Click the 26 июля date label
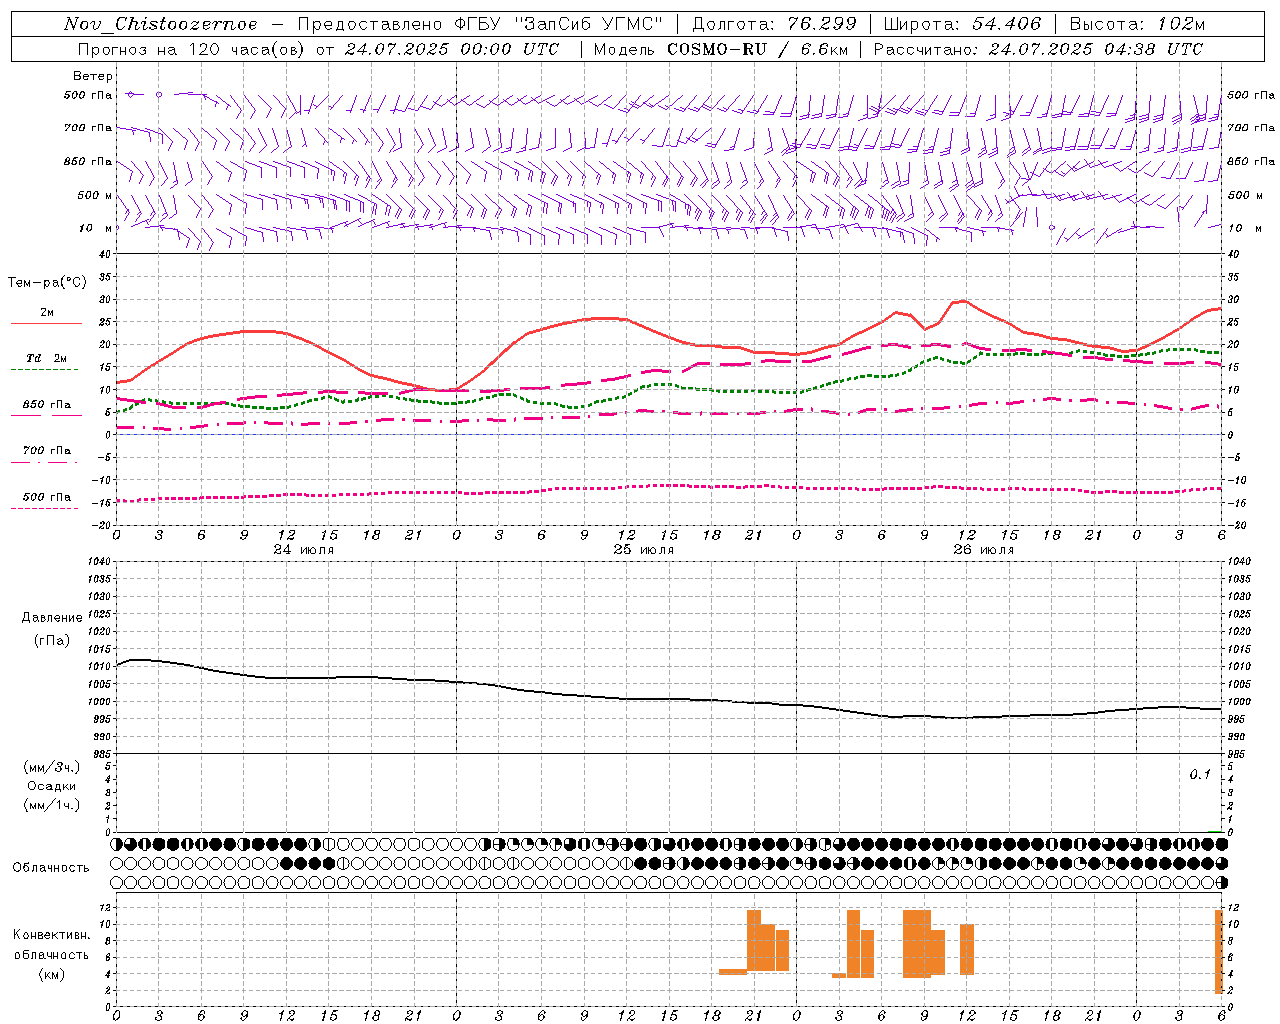 click(x=984, y=550)
